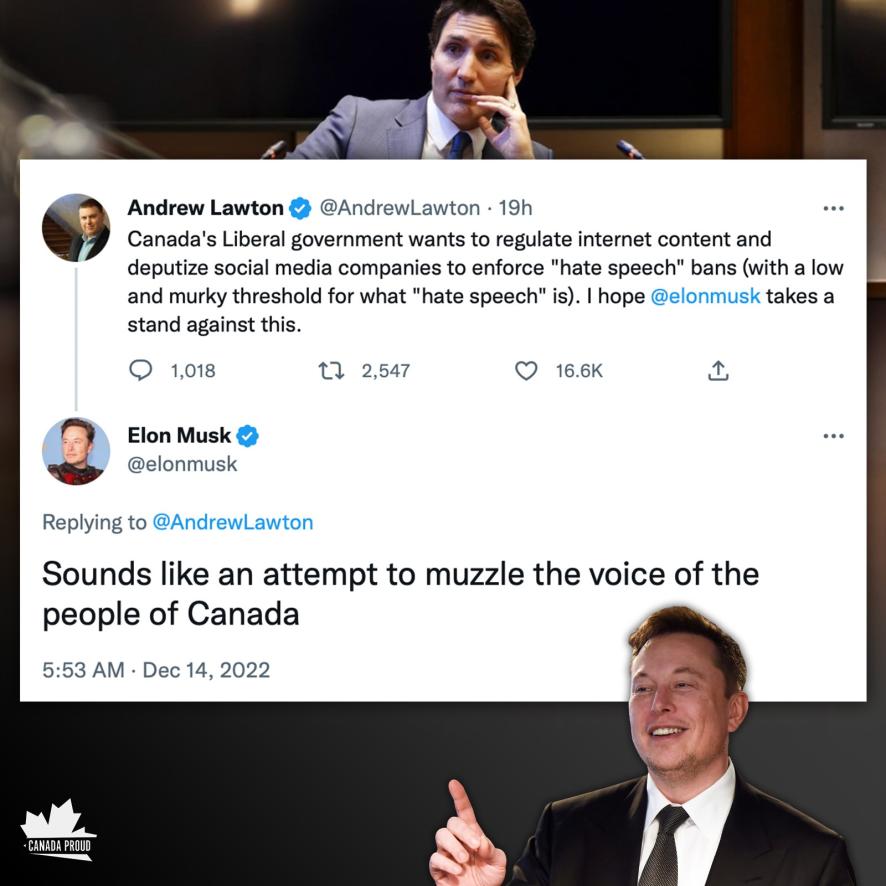Click the 19h timestamp on Lawton's tweet
The width and height of the screenshot is (886, 886).
515,209
